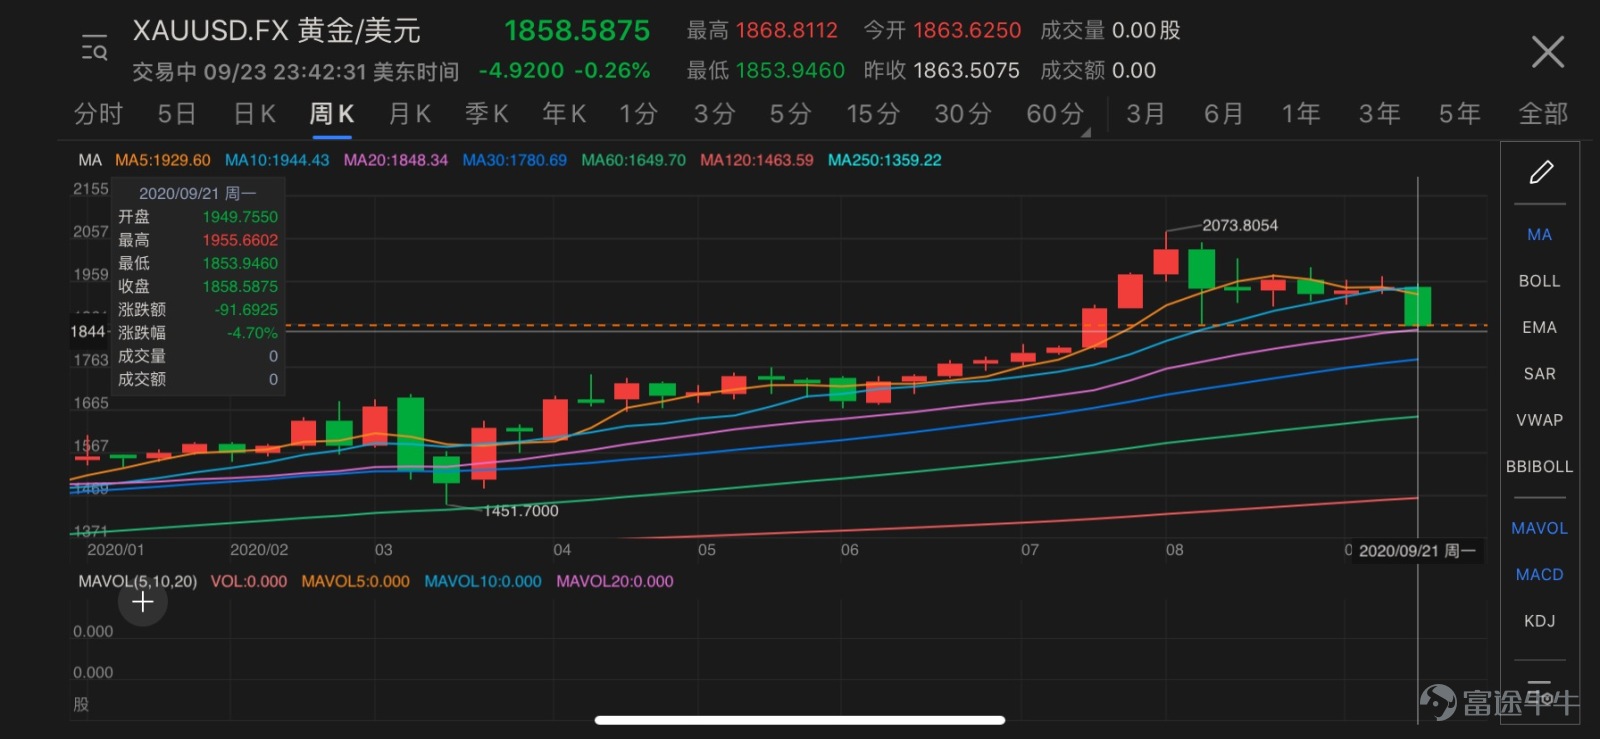
Task: Select the 周K weekly candlestick tab
Action: 331,114
